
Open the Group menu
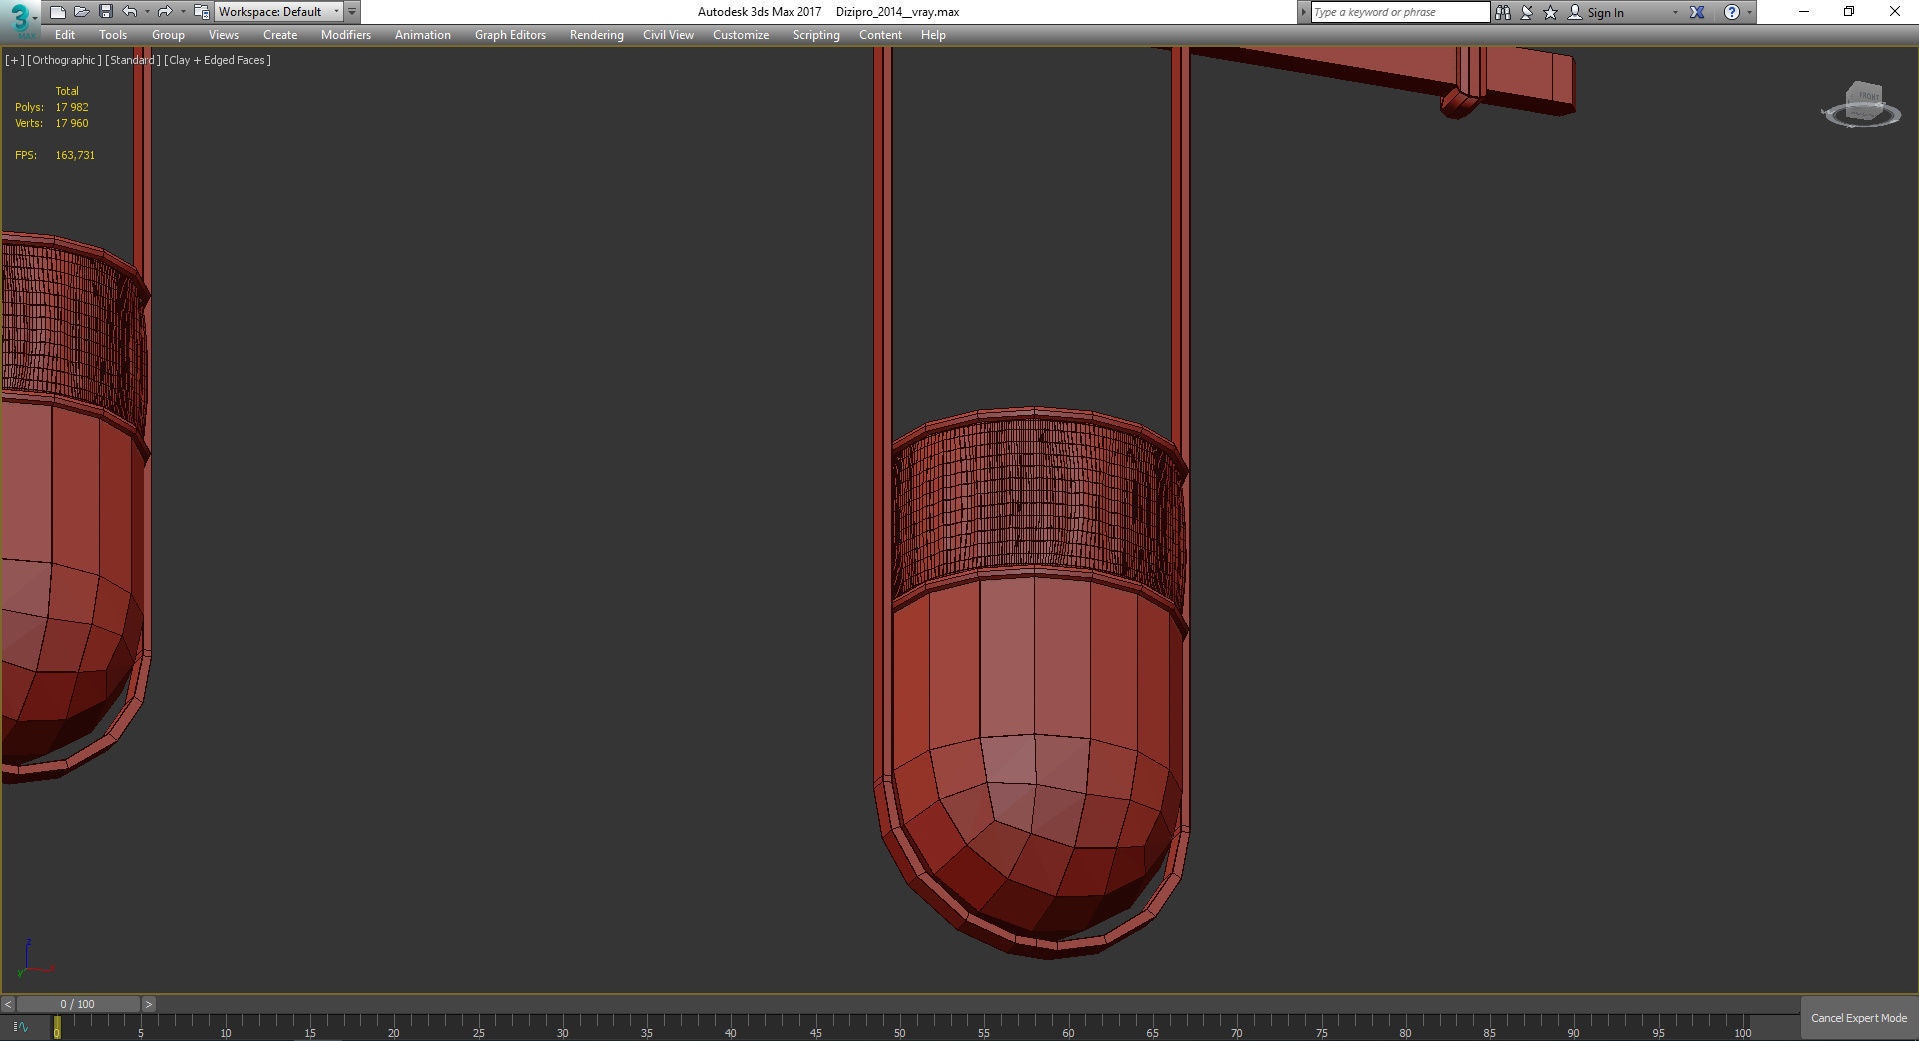click(168, 35)
